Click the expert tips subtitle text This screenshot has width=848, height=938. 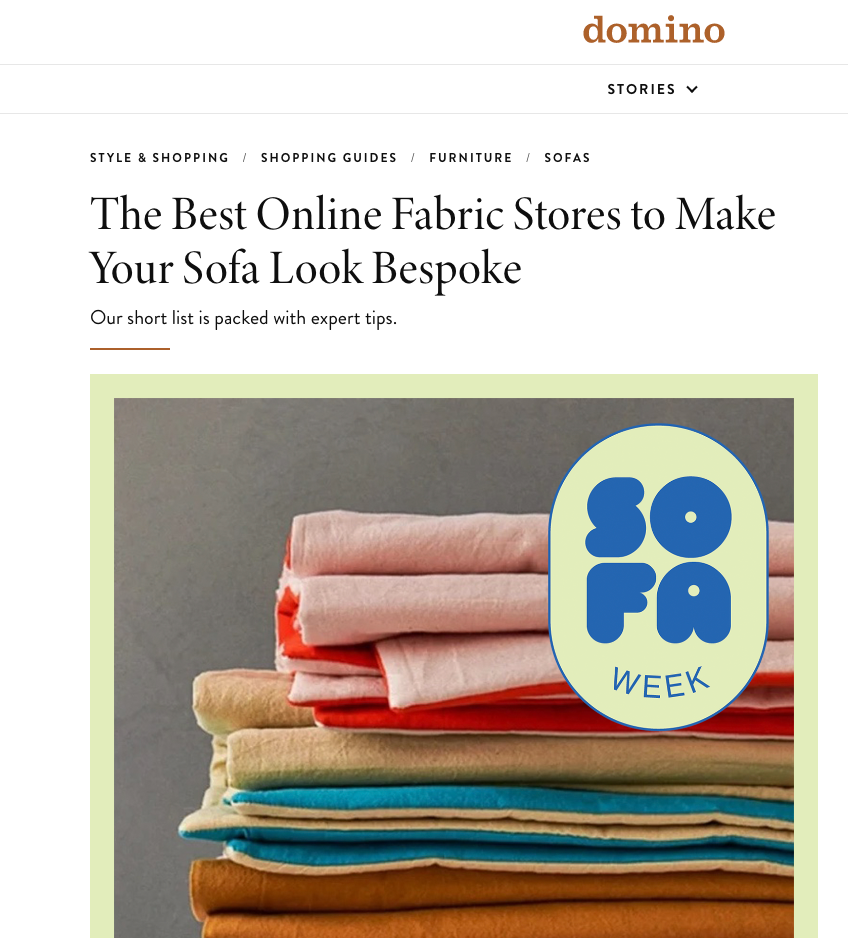pyautogui.click(x=243, y=318)
